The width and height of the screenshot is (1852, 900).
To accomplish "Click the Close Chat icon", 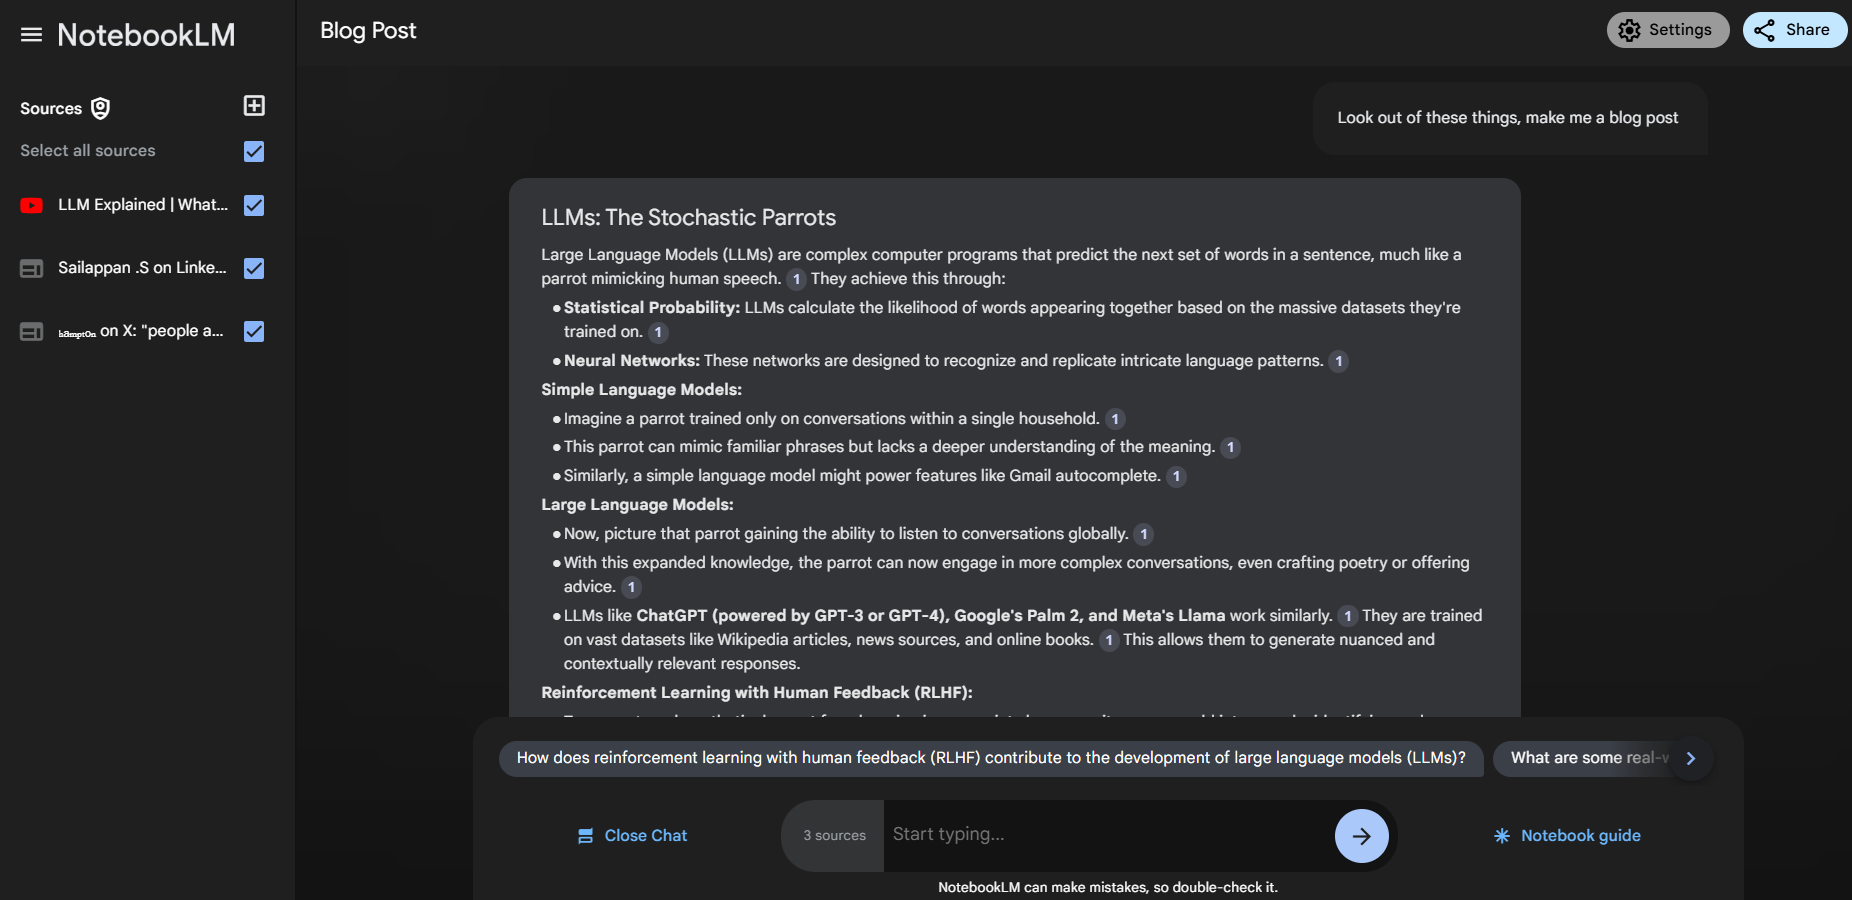I will tap(586, 836).
